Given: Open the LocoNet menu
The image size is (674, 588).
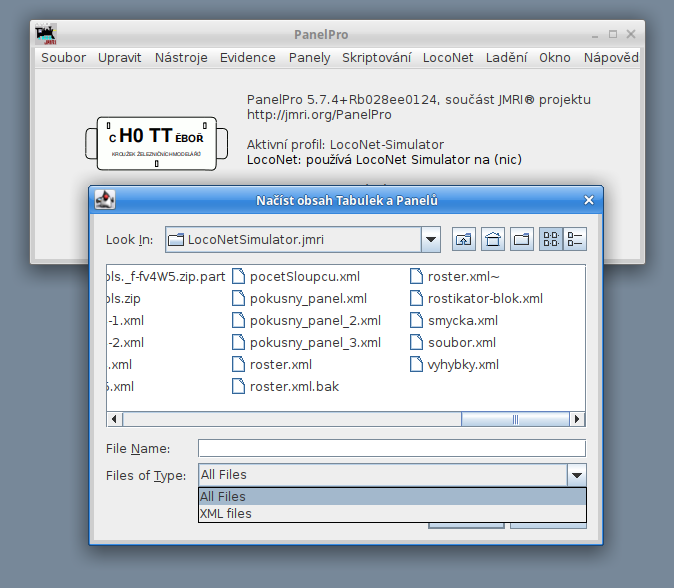Looking at the screenshot, I should [x=447, y=58].
